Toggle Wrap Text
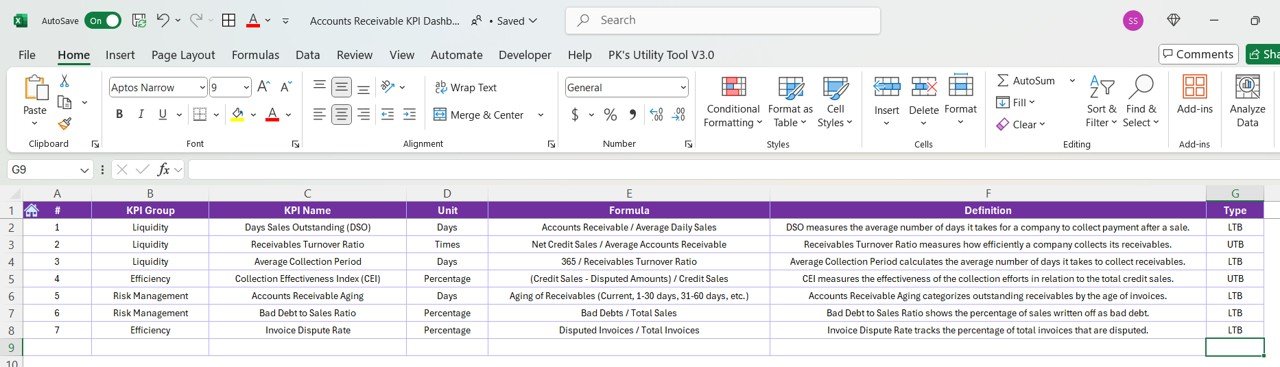The image size is (1280, 367). click(x=465, y=87)
